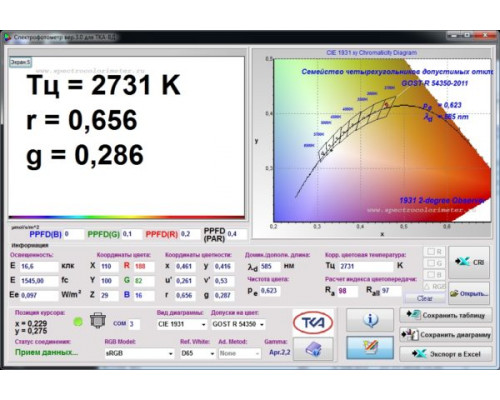Open the color tolerance dropdown GOST R 54350
500x400 pixels.
click(238, 324)
